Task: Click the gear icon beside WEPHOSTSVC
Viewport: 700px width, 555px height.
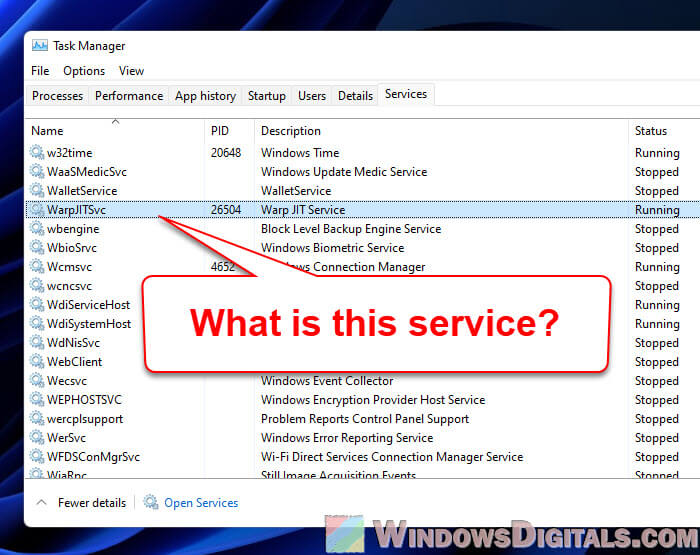Action: [37, 399]
